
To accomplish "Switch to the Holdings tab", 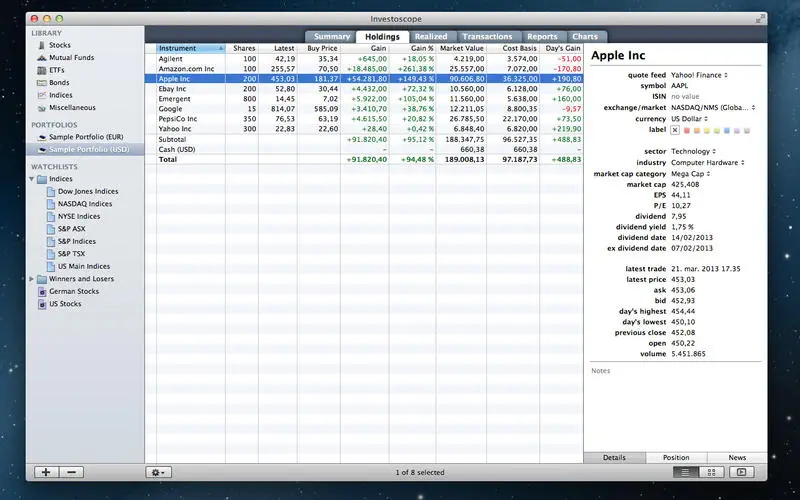I will pyautogui.click(x=382, y=37).
